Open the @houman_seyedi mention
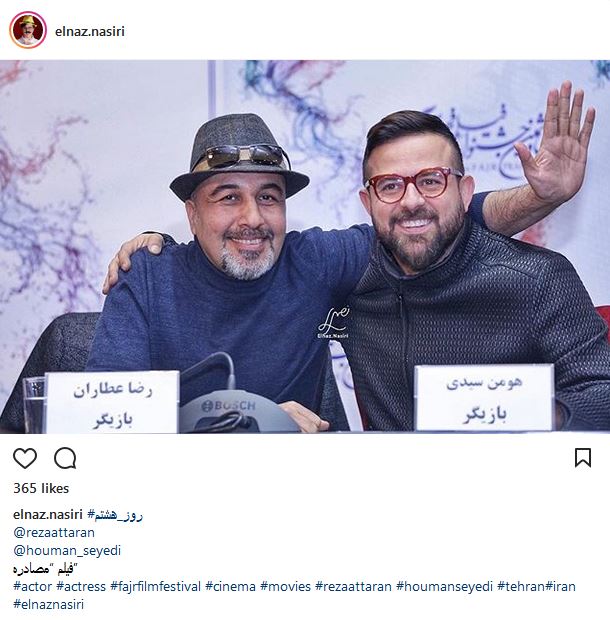 click(x=67, y=550)
